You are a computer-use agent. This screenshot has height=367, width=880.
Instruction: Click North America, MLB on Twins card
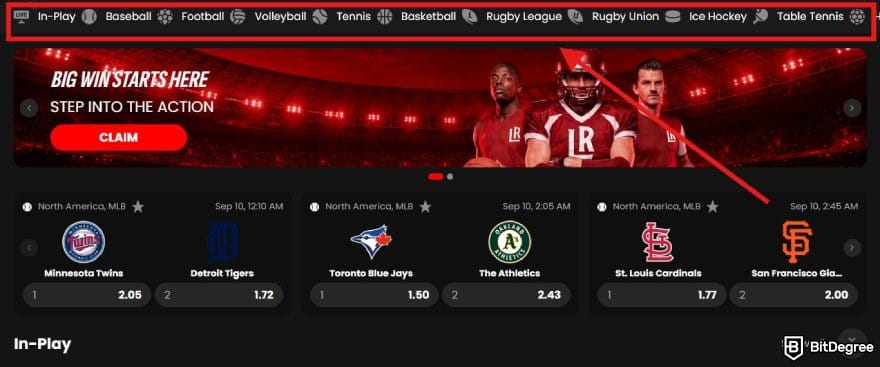click(82, 207)
